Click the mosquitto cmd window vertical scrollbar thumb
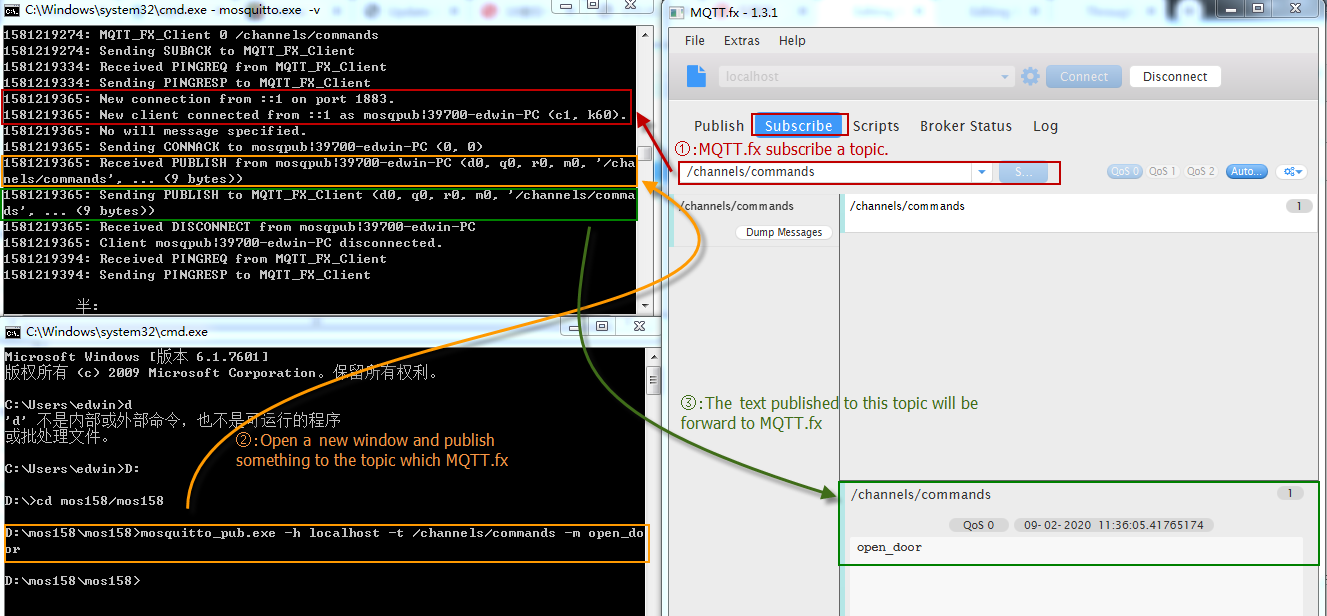1327x616 pixels. pyautogui.click(x=646, y=154)
